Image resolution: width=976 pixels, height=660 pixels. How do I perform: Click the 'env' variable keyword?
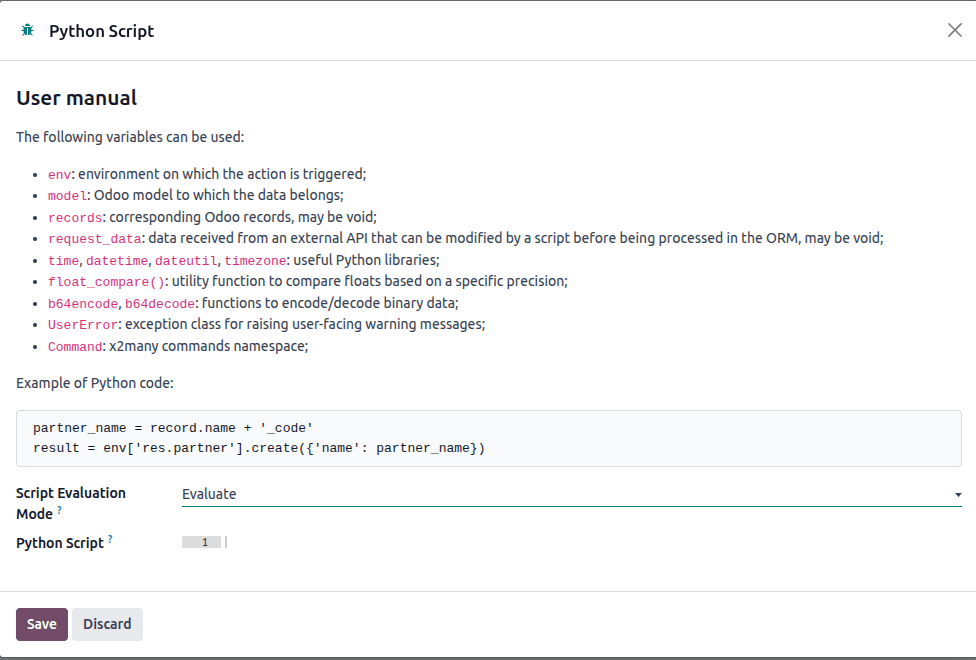coord(59,174)
